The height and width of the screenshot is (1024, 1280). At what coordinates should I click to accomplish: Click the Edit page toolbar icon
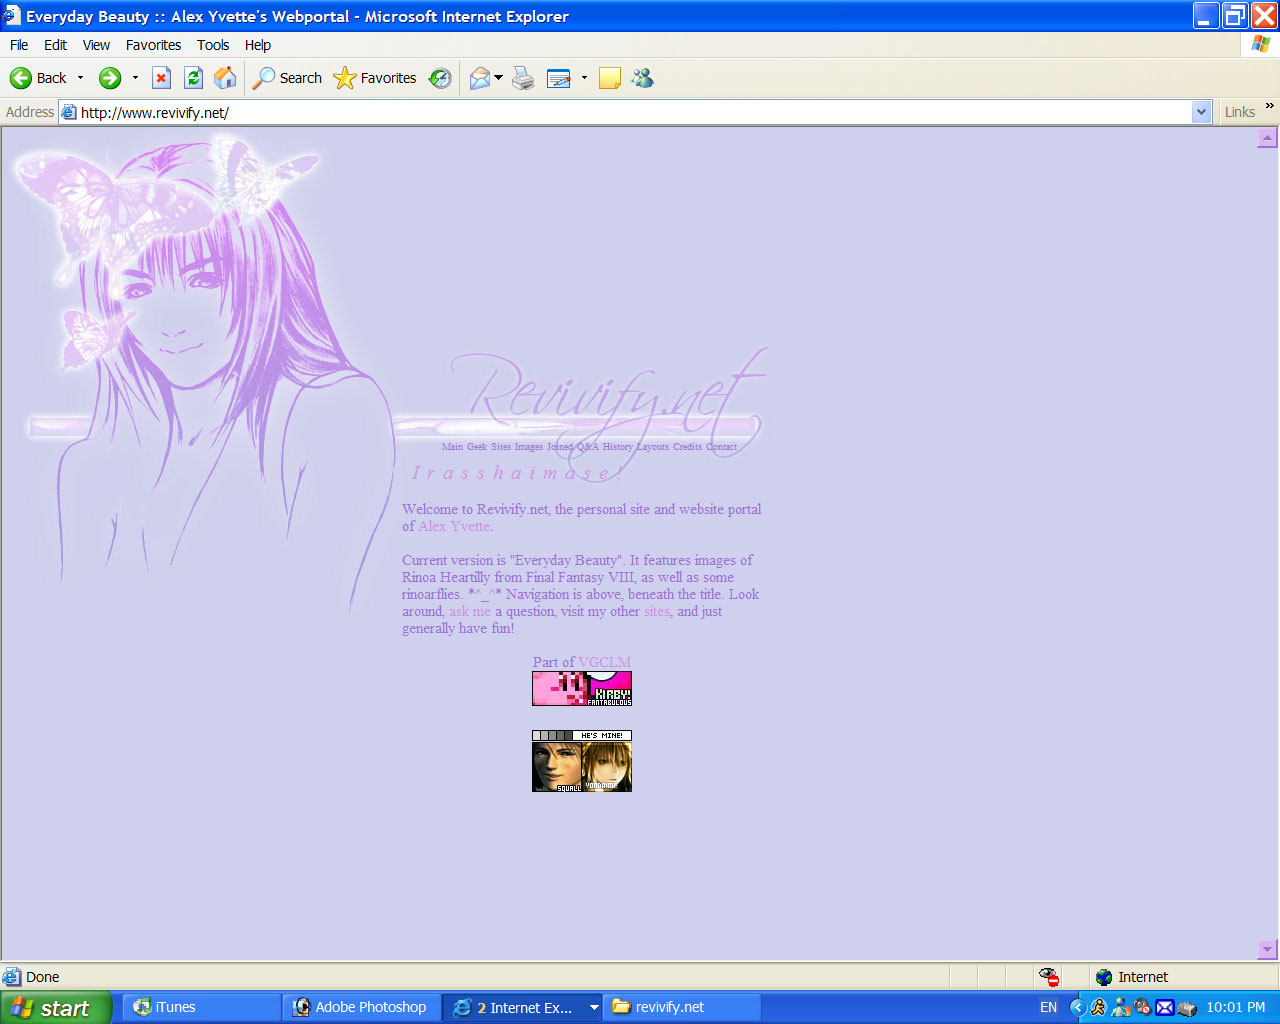(x=559, y=78)
